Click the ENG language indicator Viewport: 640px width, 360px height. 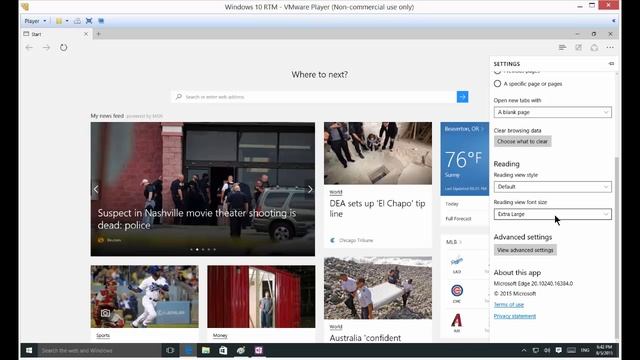585,350
